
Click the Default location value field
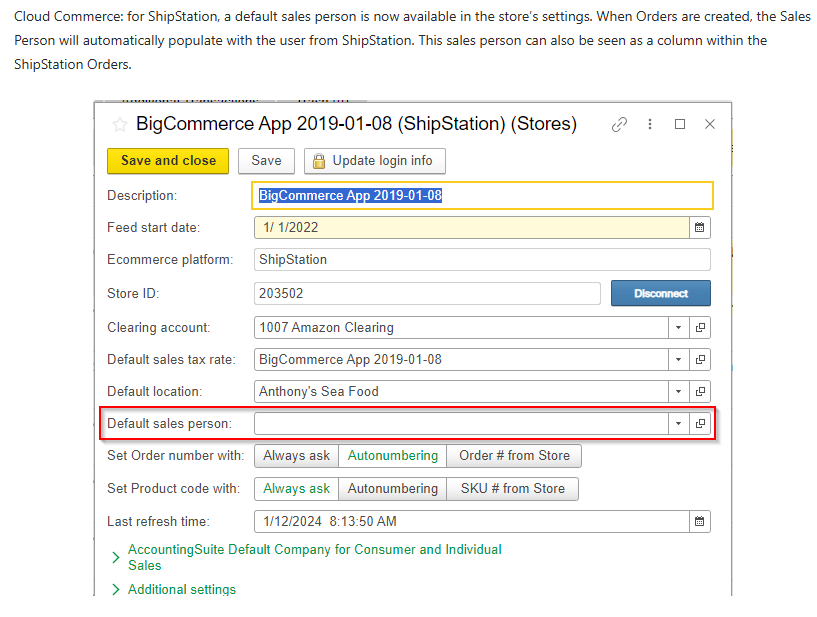[x=461, y=391]
